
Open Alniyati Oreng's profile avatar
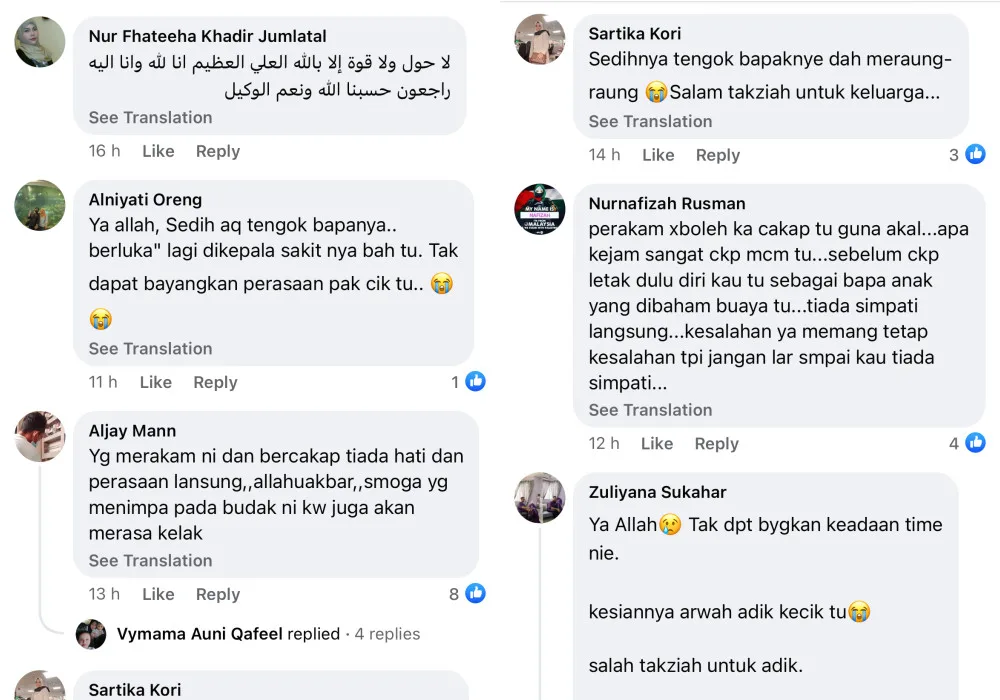coord(40,206)
